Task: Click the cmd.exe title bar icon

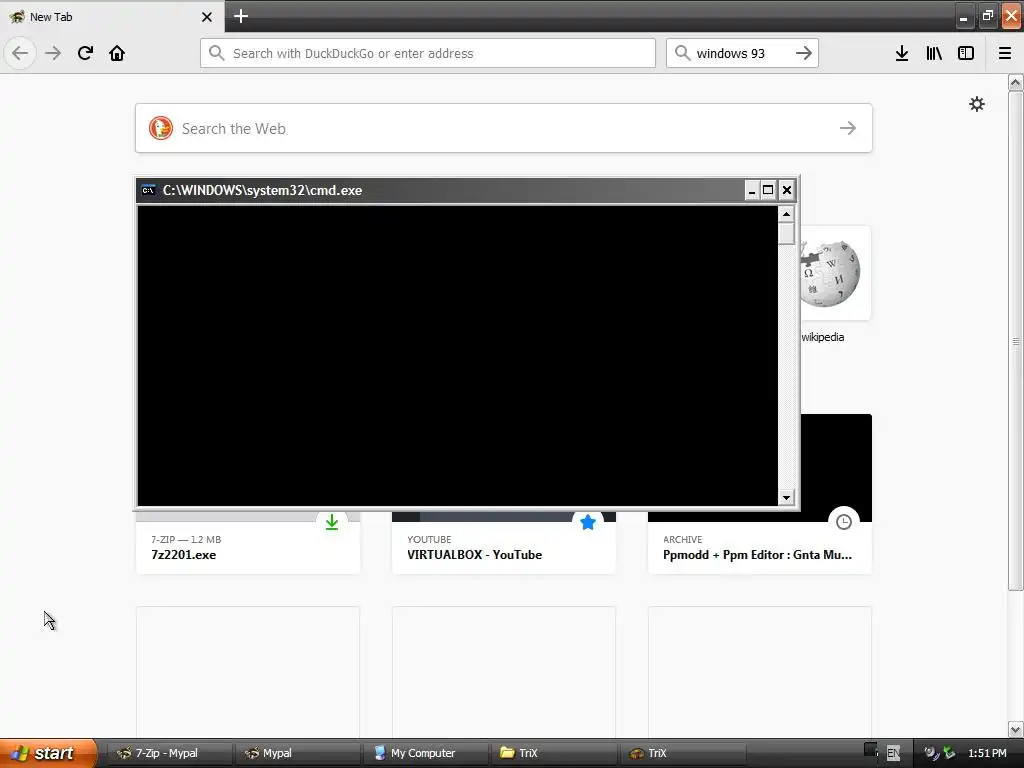Action: point(148,190)
